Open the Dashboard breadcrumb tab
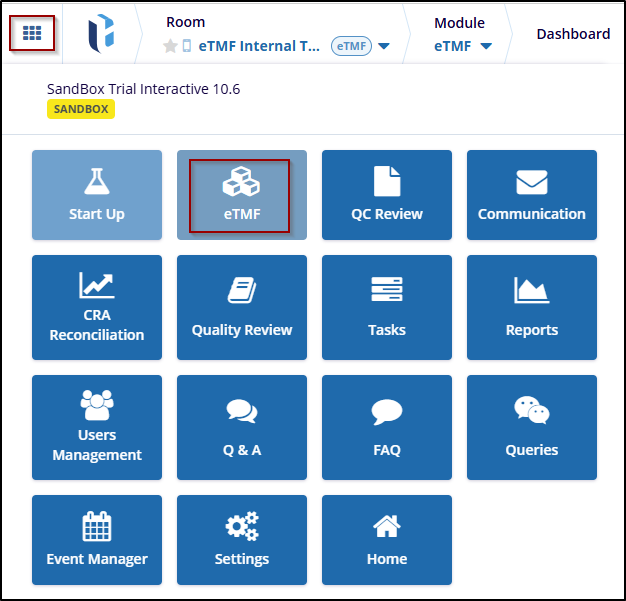Screen dimensions: 626x601 (572, 34)
